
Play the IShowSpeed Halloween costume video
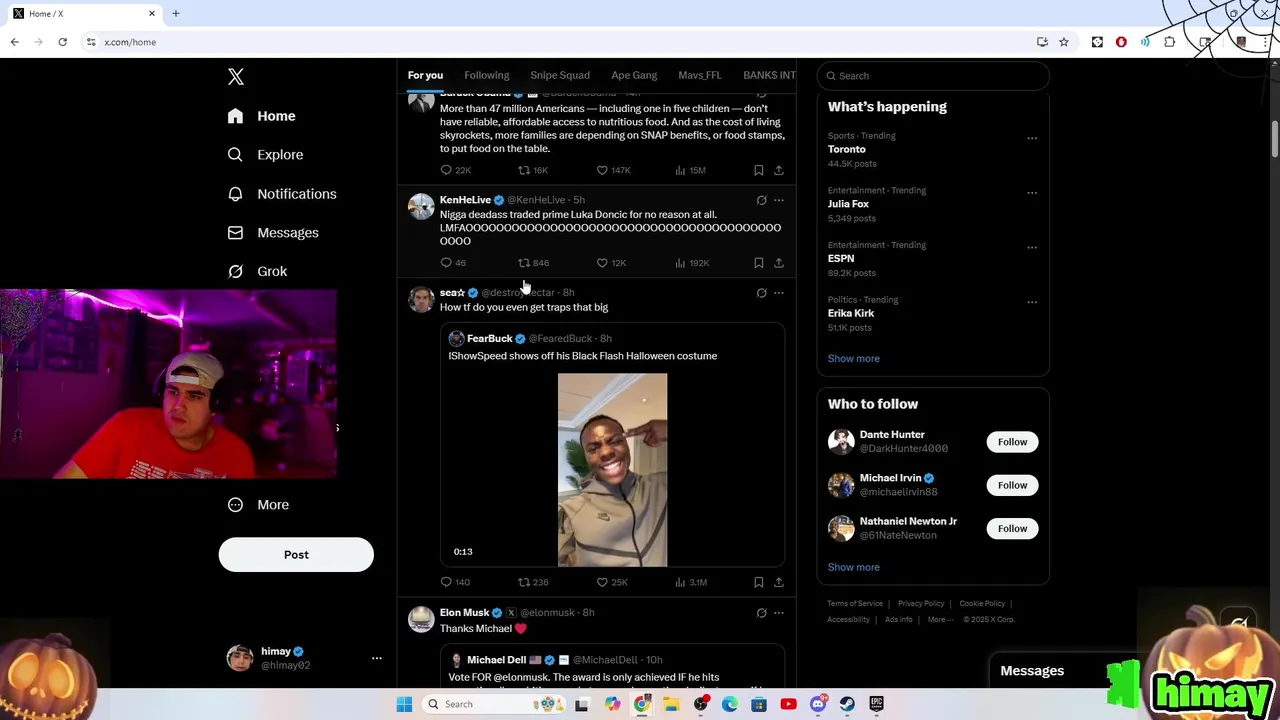(612, 470)
